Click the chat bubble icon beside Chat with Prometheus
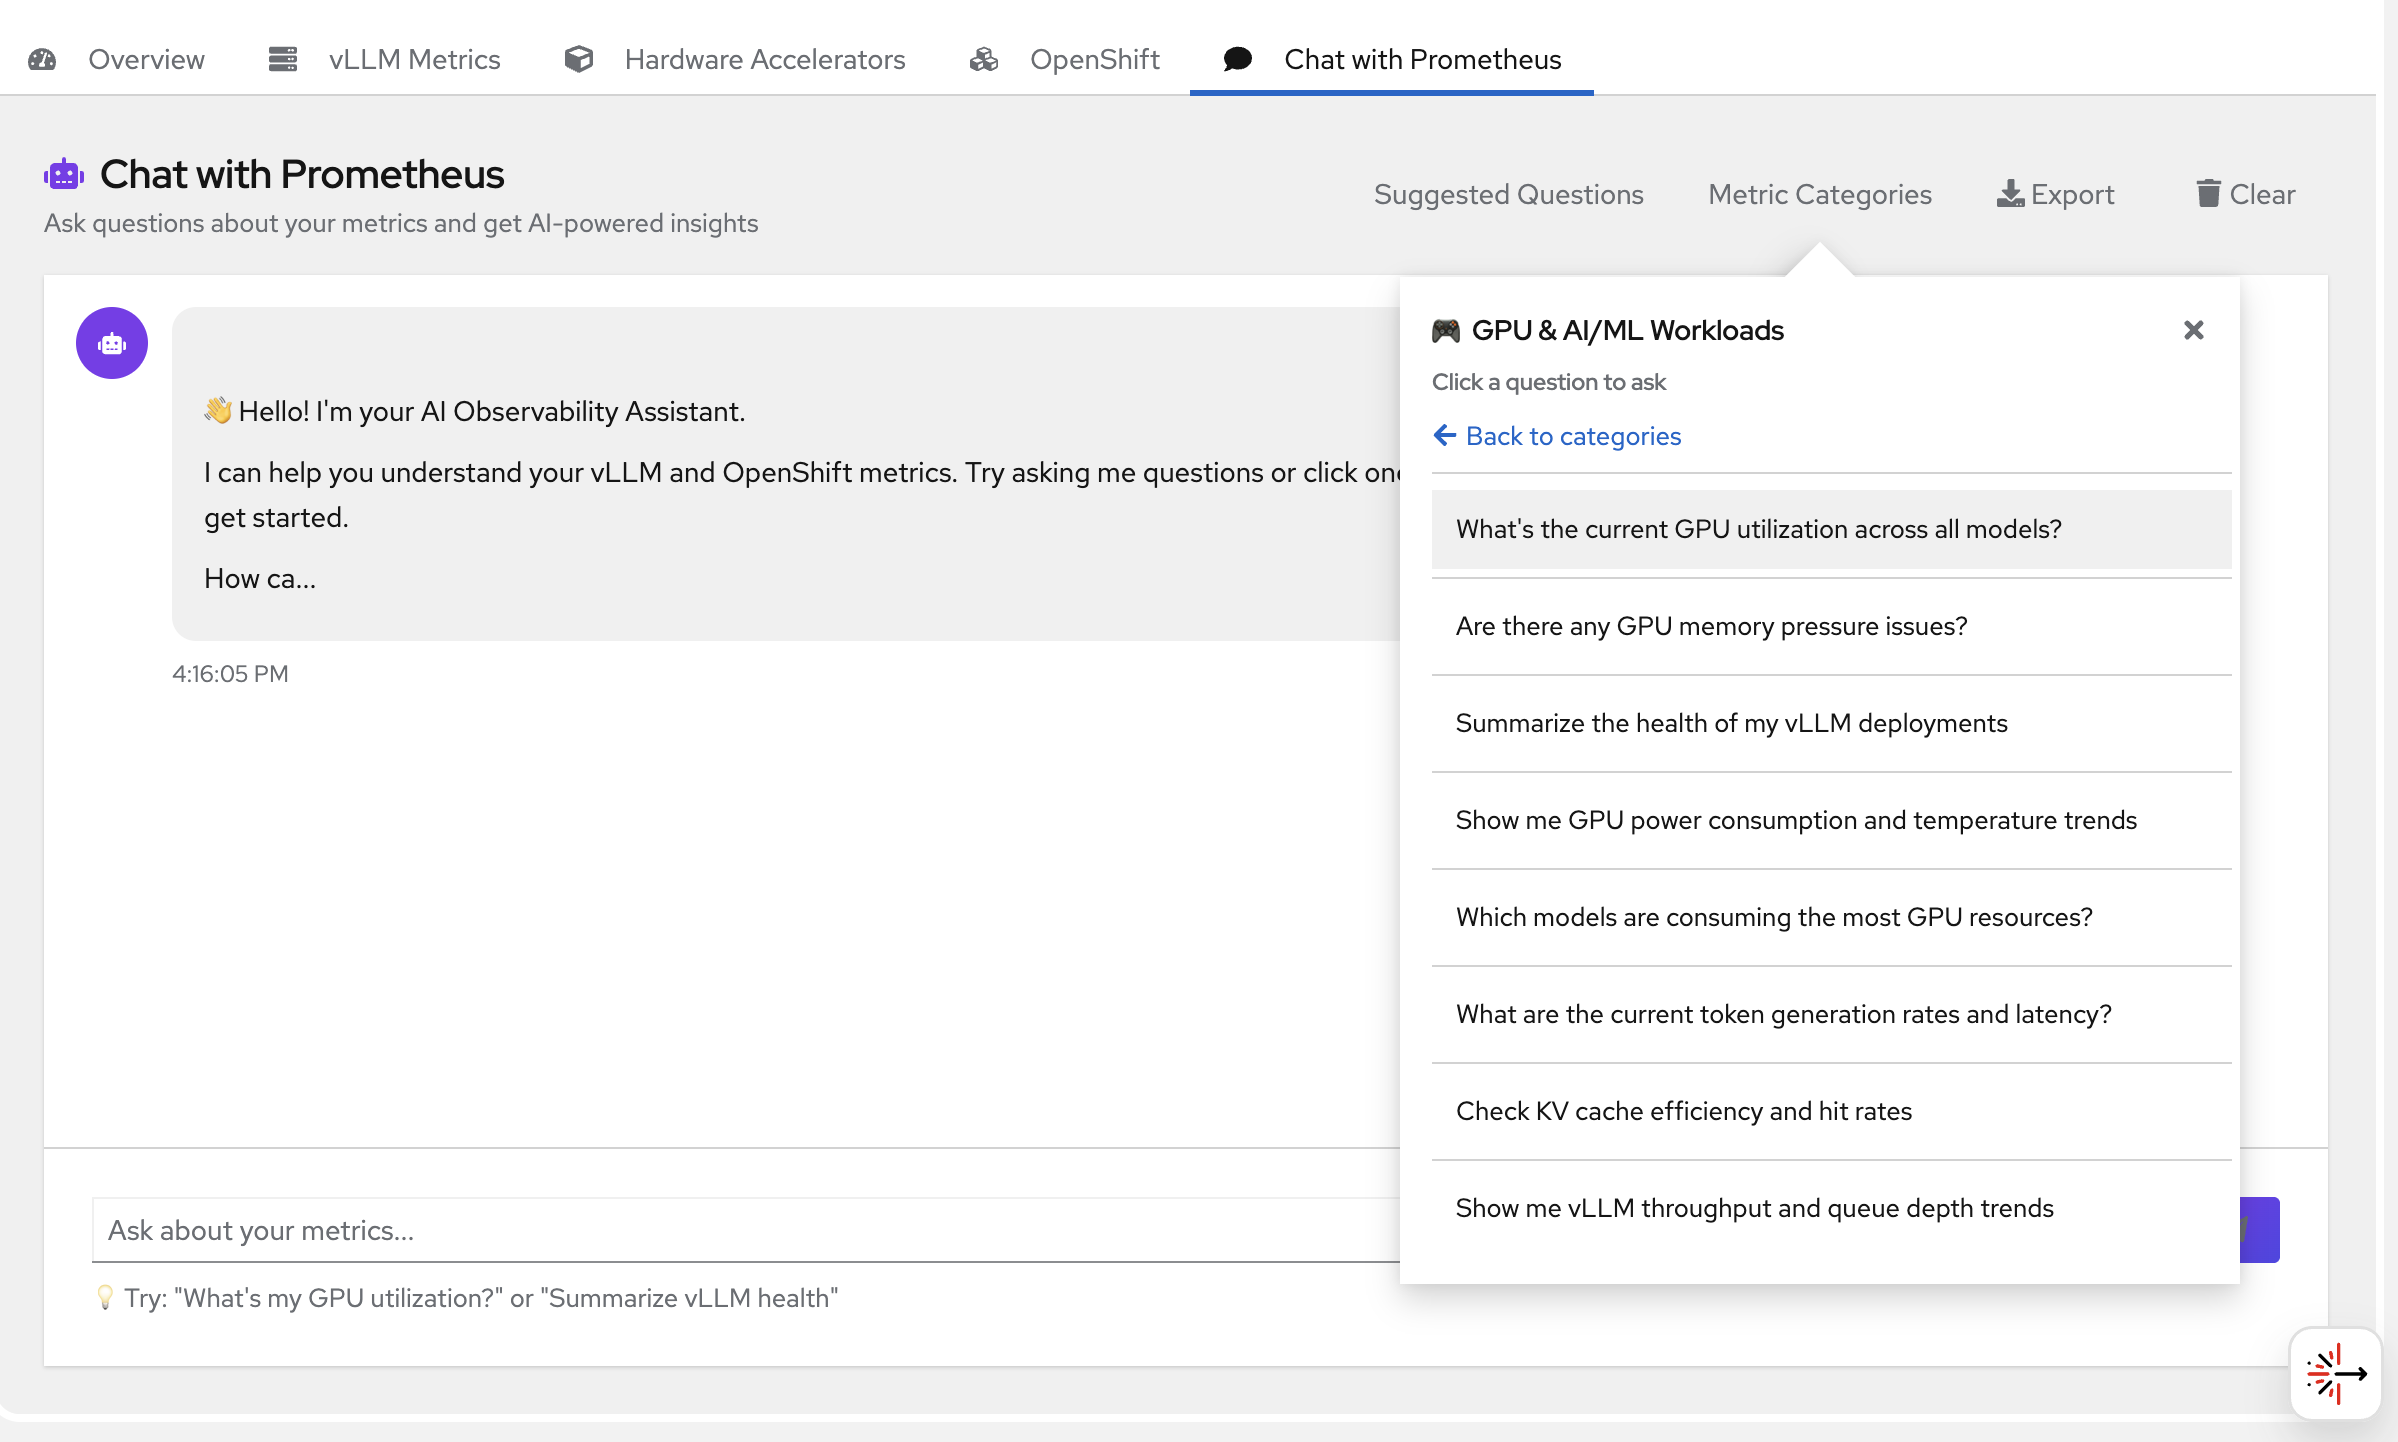 (x=1238, y=59)
